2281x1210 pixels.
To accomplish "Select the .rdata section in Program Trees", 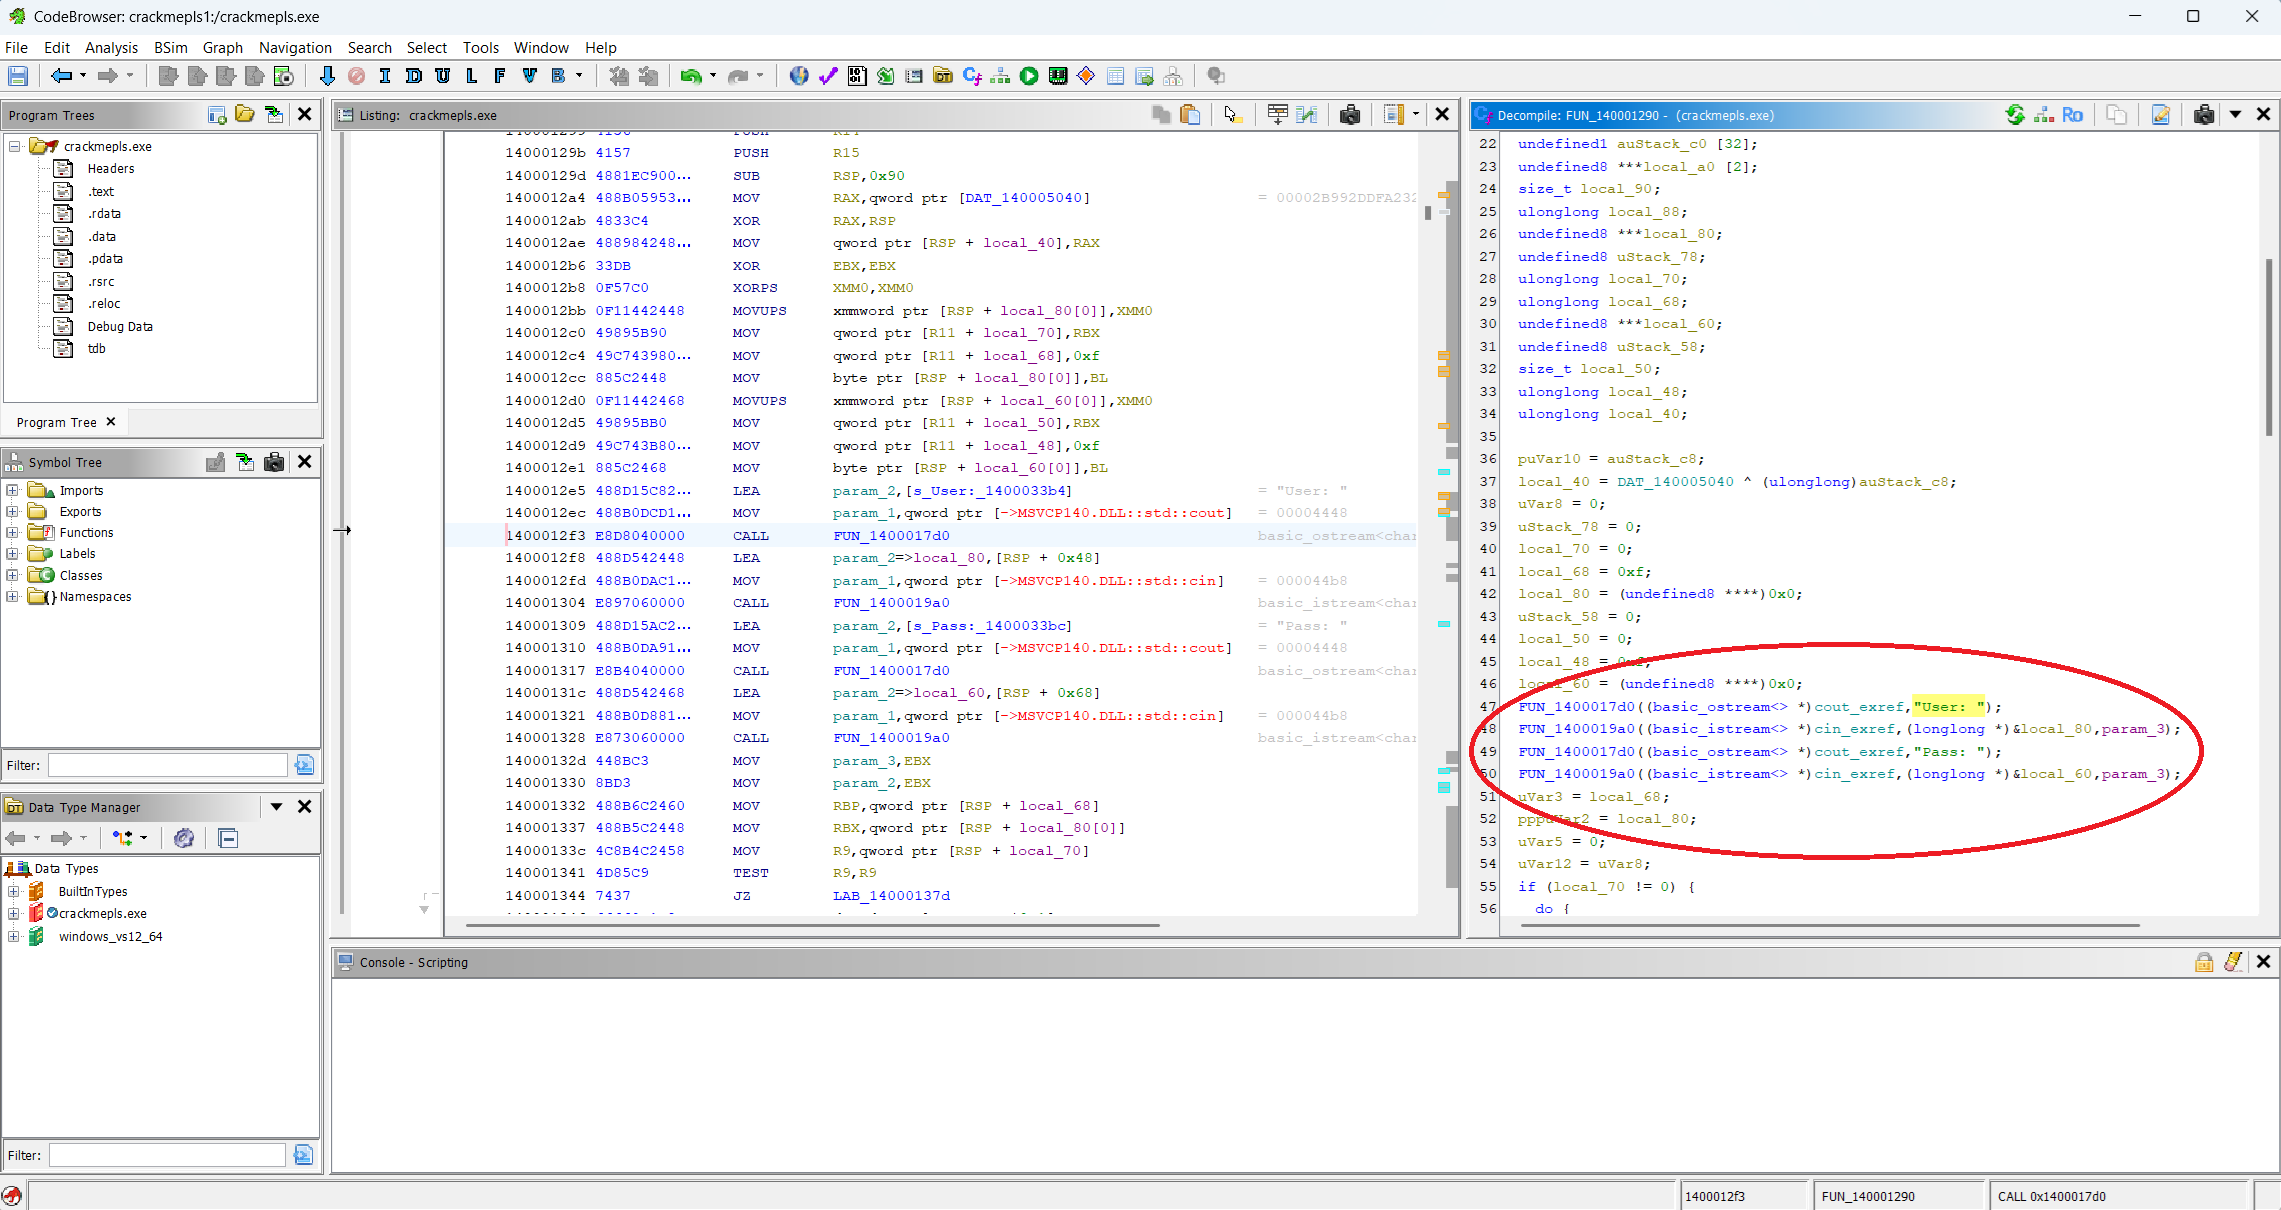I will (104, 213).
